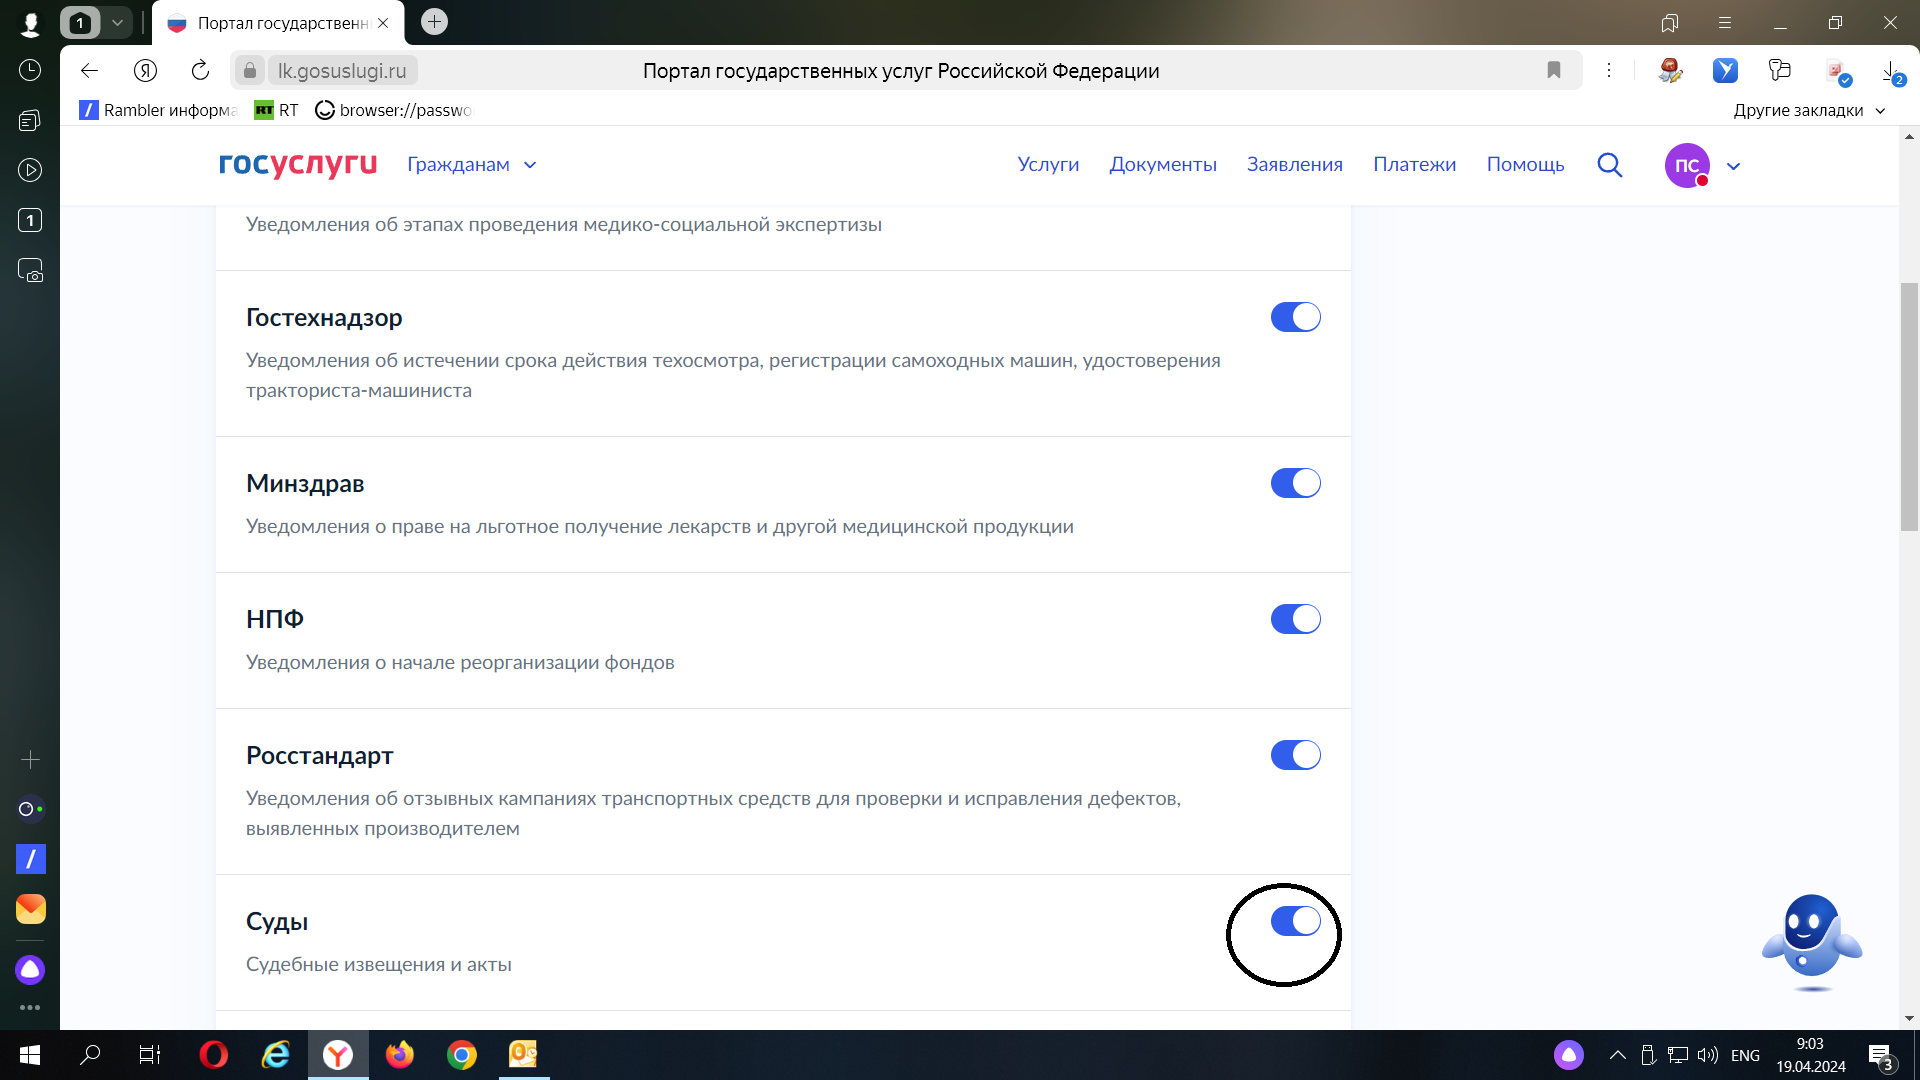
Task: Open Alice voice assistant in sidebar
Action: [x=30, y=969]
